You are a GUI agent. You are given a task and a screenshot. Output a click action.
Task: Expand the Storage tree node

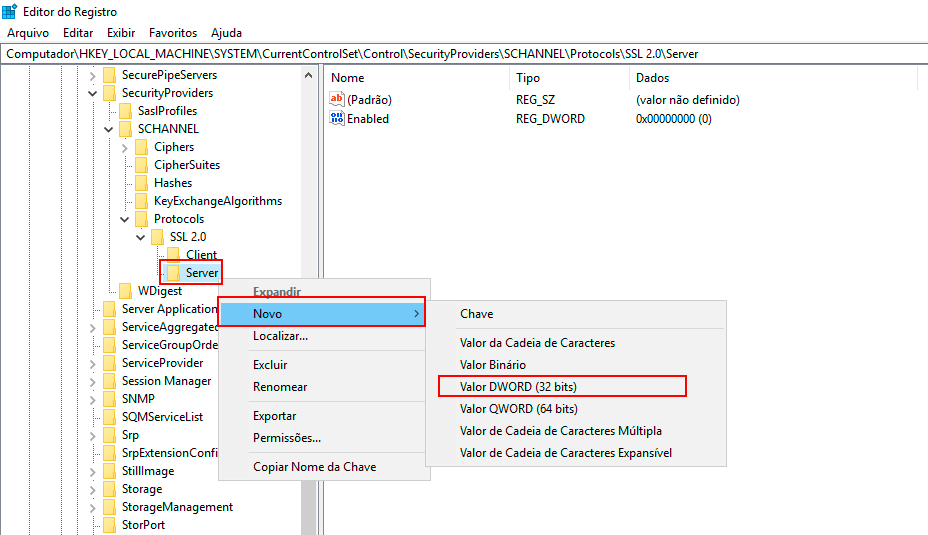coord(92,489)
